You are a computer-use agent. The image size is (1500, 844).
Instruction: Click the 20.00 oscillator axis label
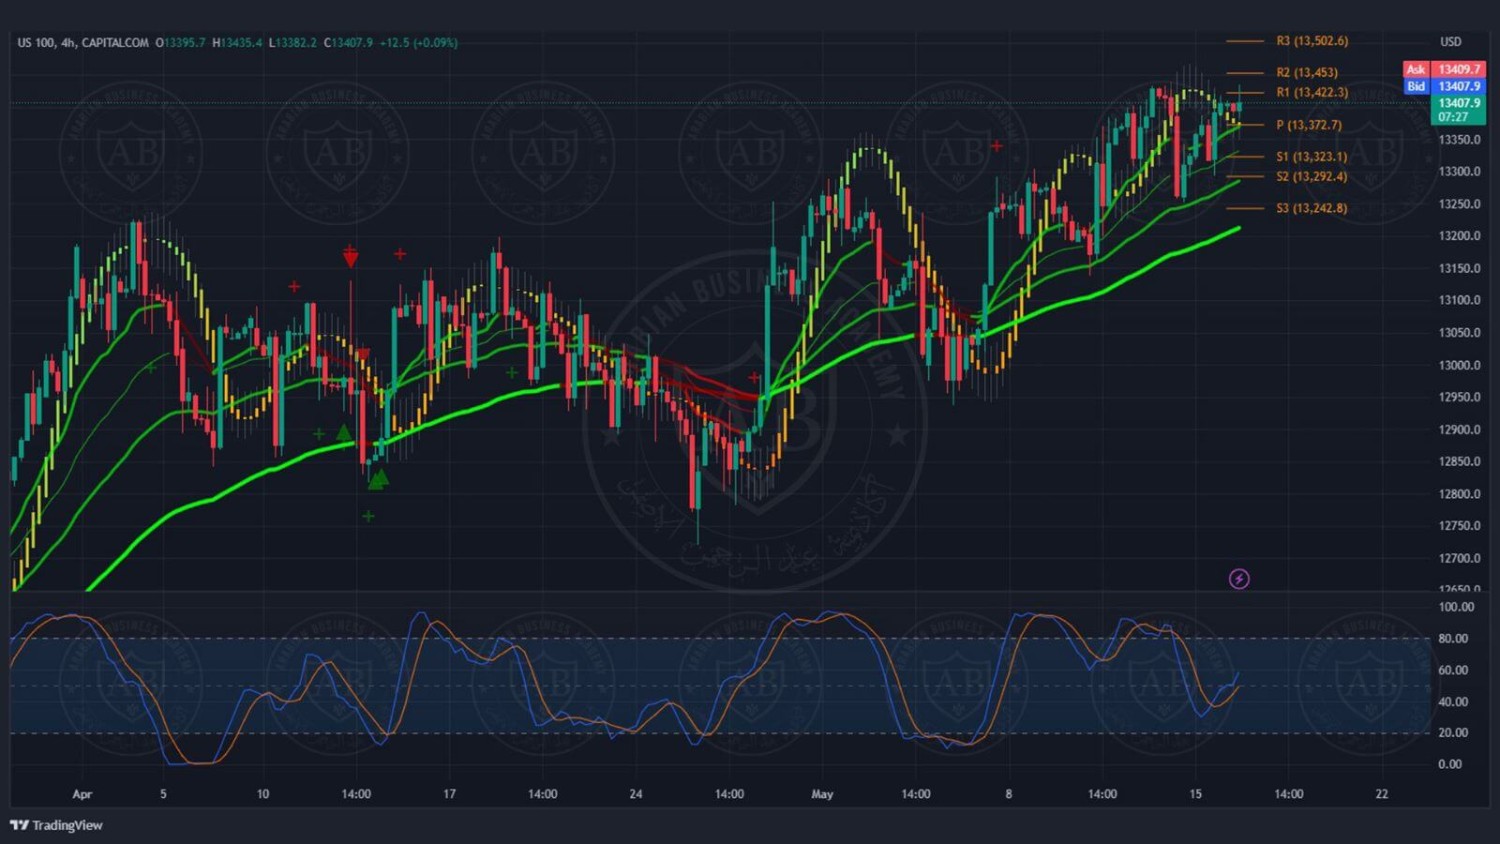click(1453, 732)
